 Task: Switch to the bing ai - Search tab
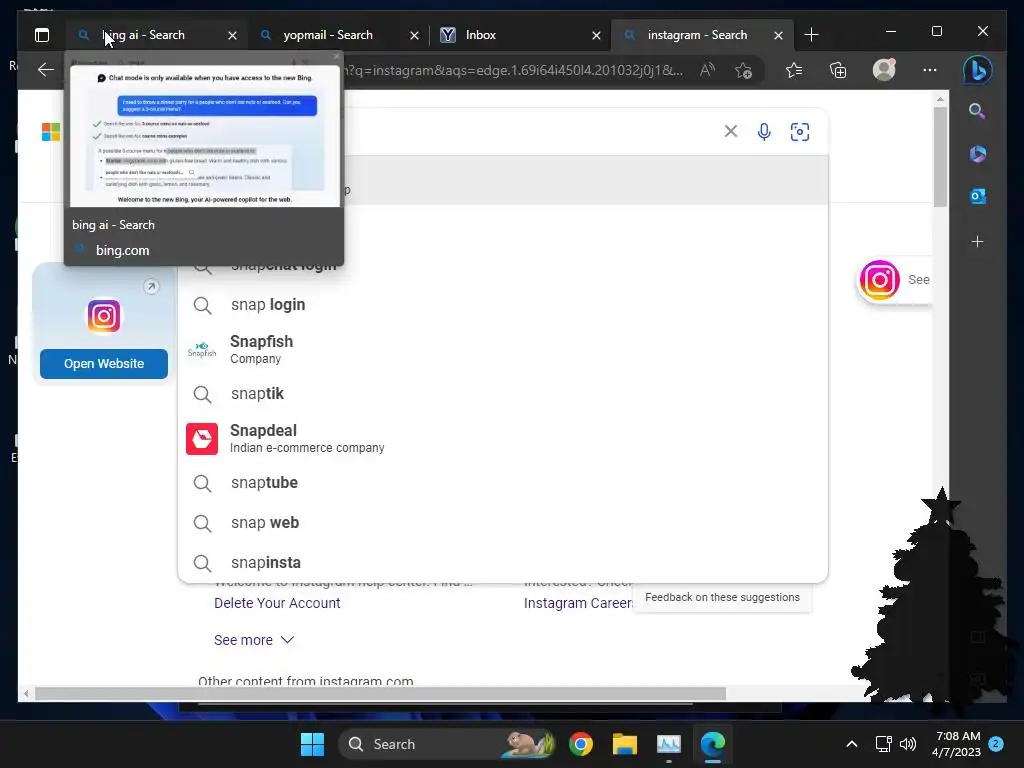(x=157, y=35)
